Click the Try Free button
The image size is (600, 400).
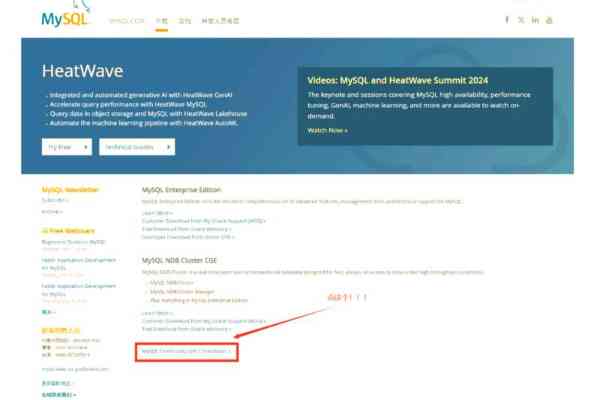[67, 147]
